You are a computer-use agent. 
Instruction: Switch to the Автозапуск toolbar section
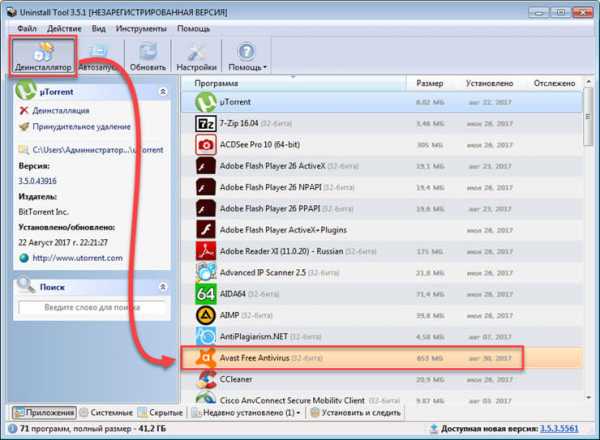coord(98,55)
